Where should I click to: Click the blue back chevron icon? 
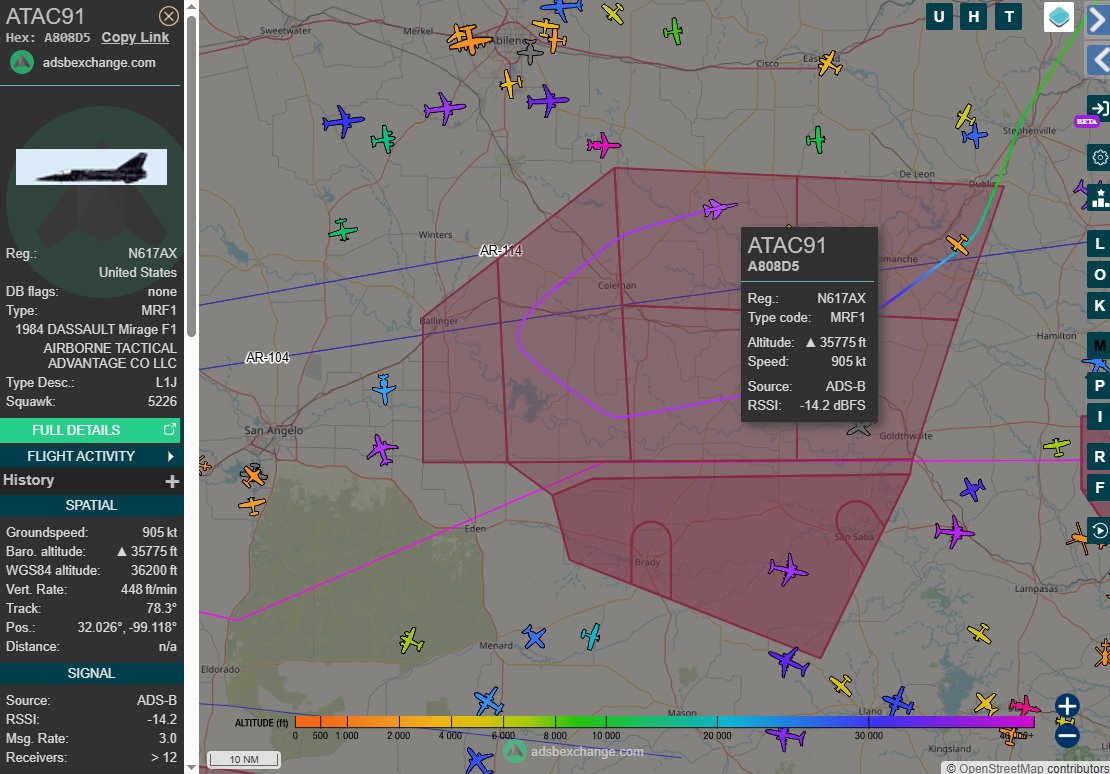tap(1099, 60)
